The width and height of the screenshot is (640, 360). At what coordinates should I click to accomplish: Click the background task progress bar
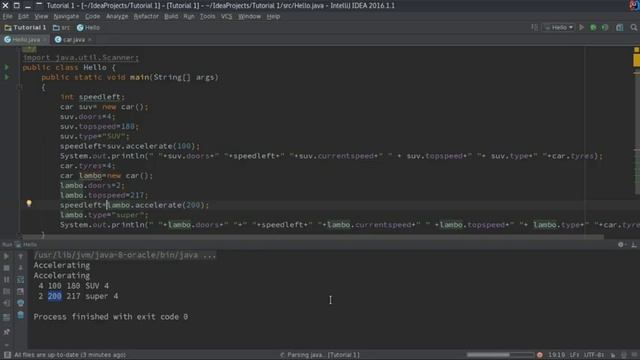[500, 355]
